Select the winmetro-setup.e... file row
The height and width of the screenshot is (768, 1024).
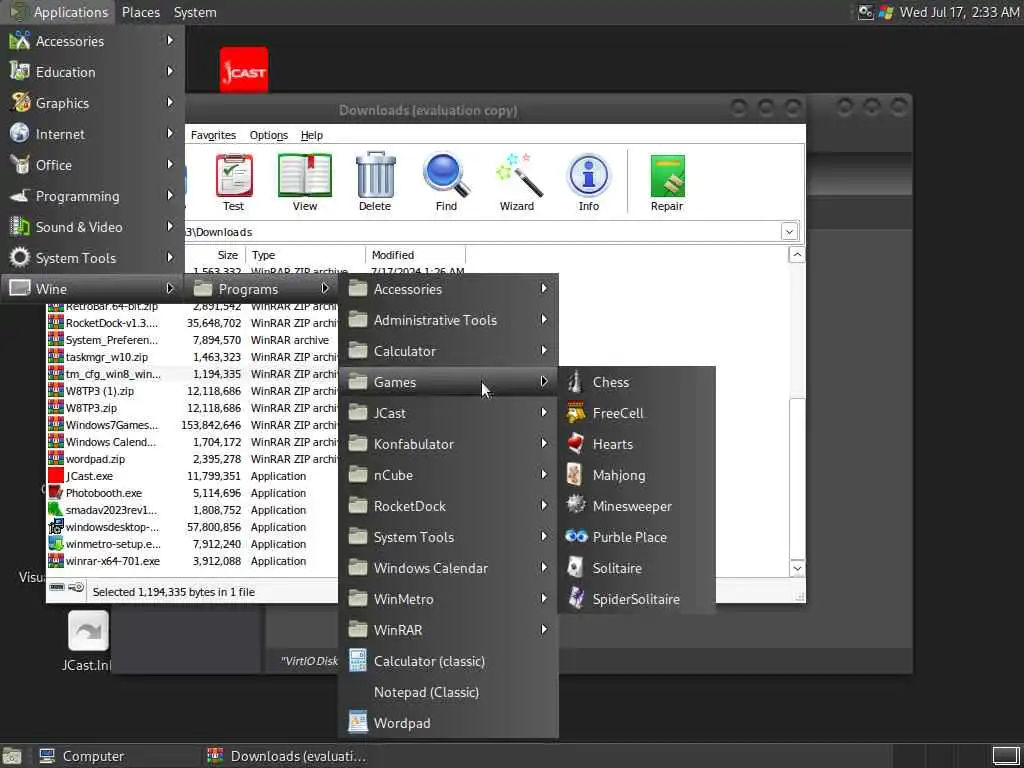pos(193,544)
